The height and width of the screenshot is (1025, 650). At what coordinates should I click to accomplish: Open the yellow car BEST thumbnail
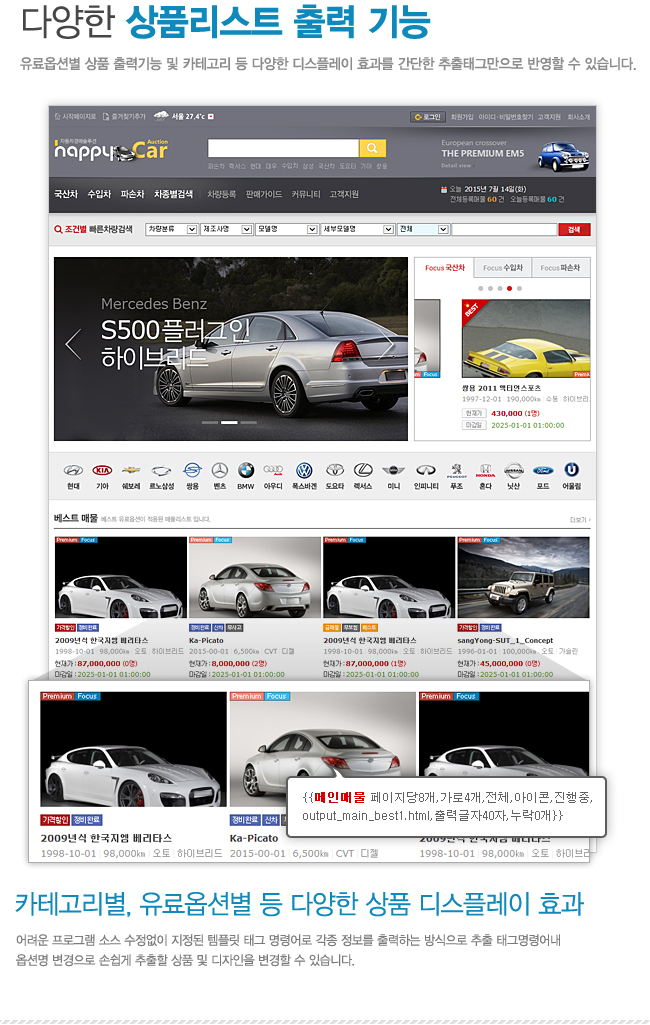click(x=526, y=339)
